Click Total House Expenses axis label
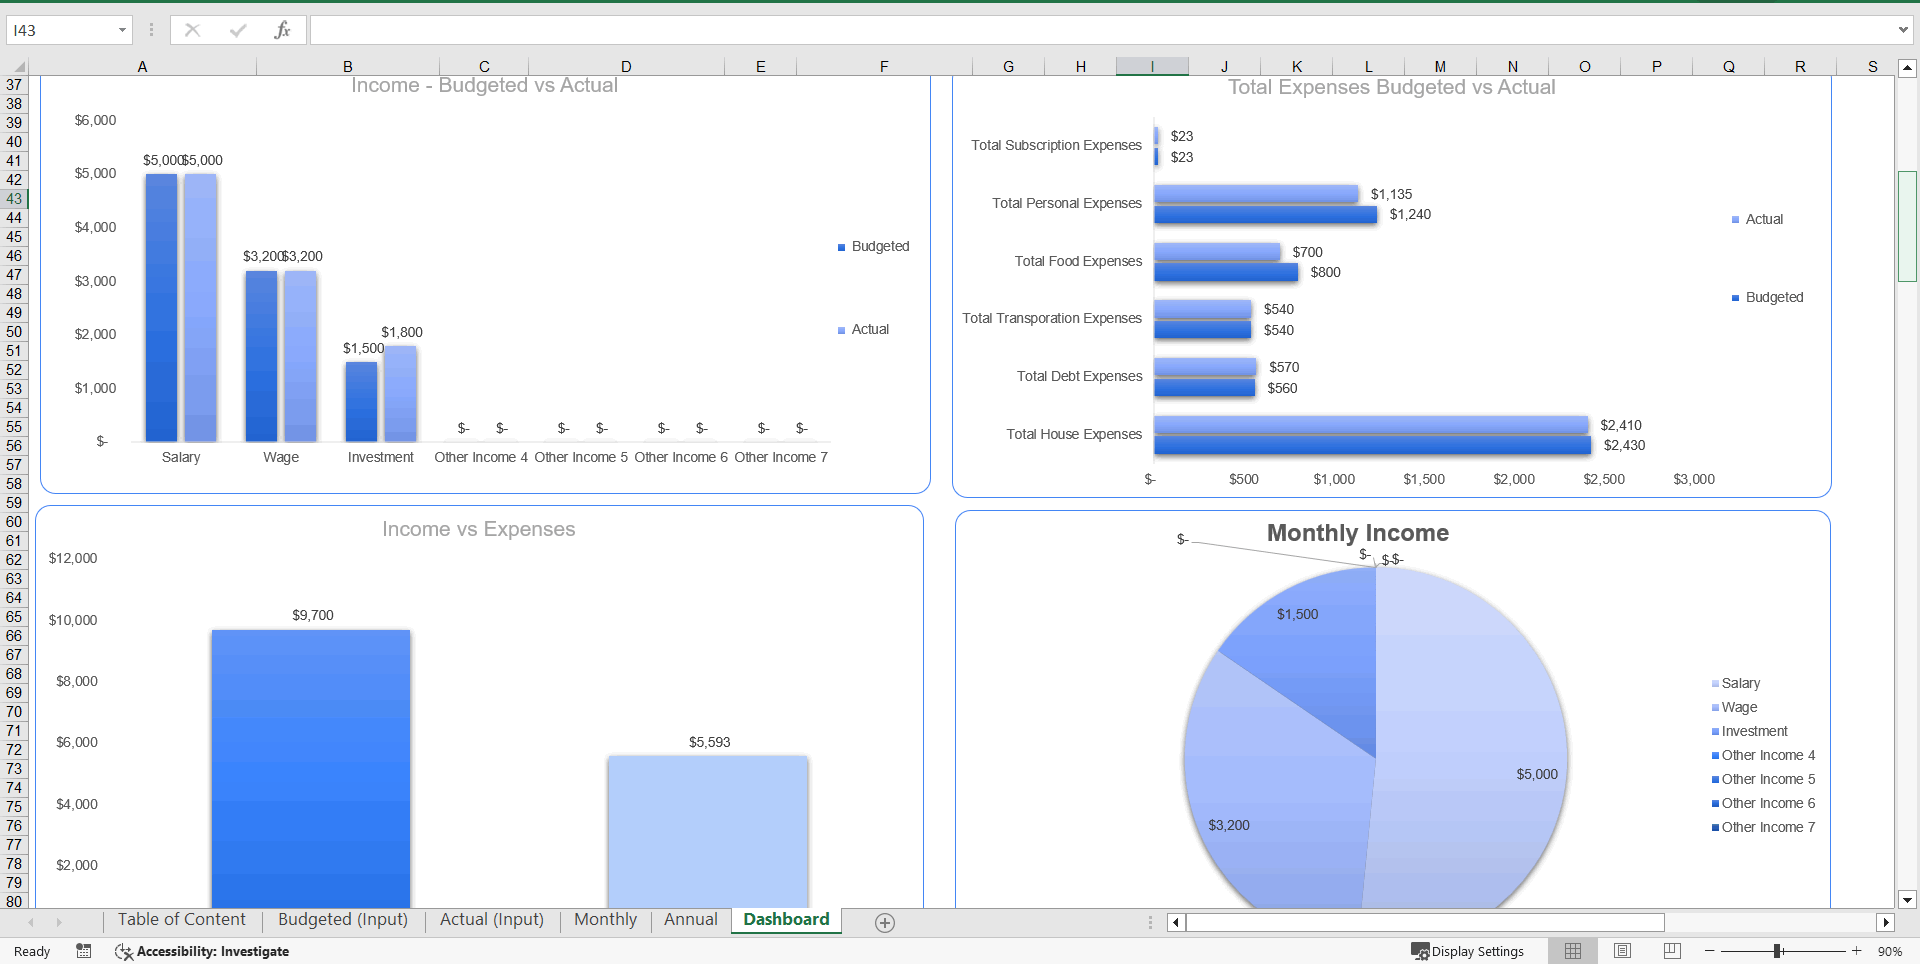1920x966 pixels. coord(1074,434)
